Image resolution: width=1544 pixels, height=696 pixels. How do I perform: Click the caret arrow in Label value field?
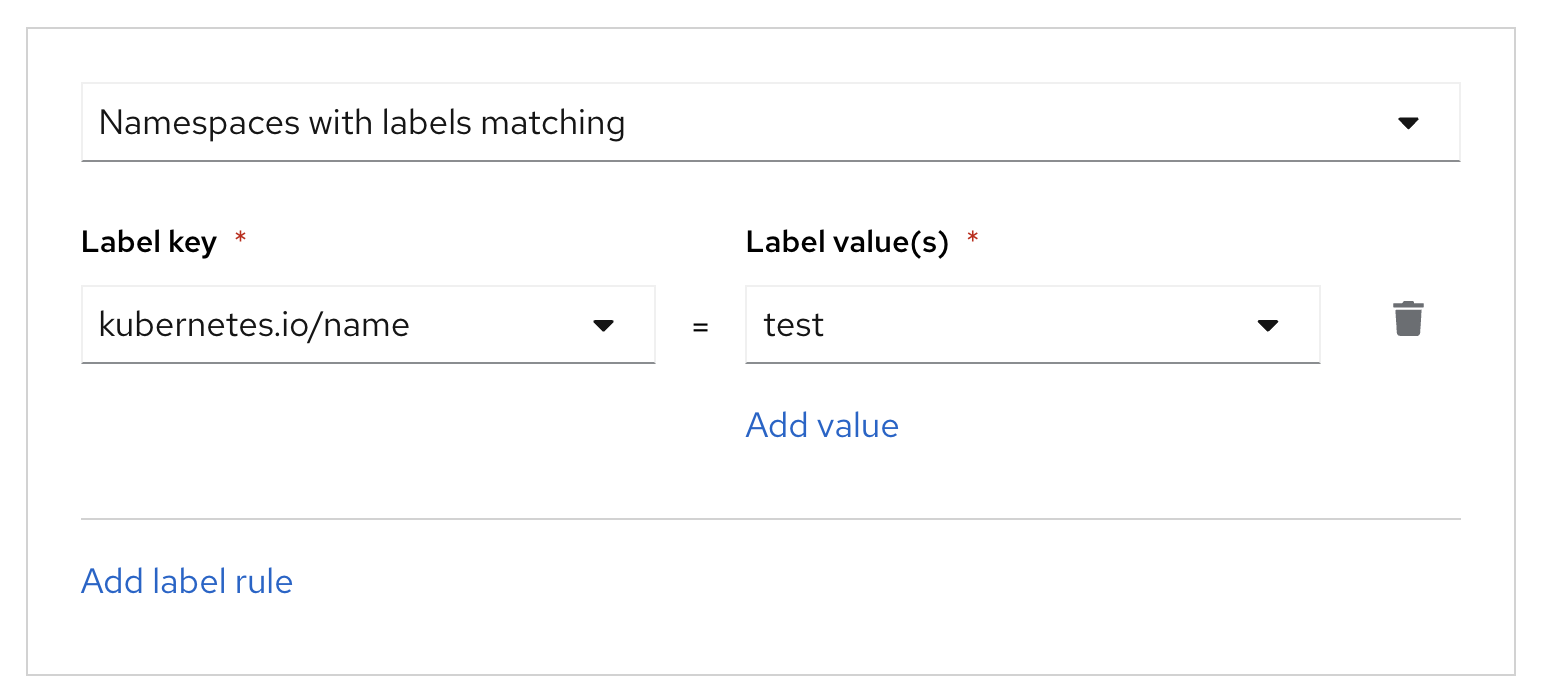[x=1267, y=325]
